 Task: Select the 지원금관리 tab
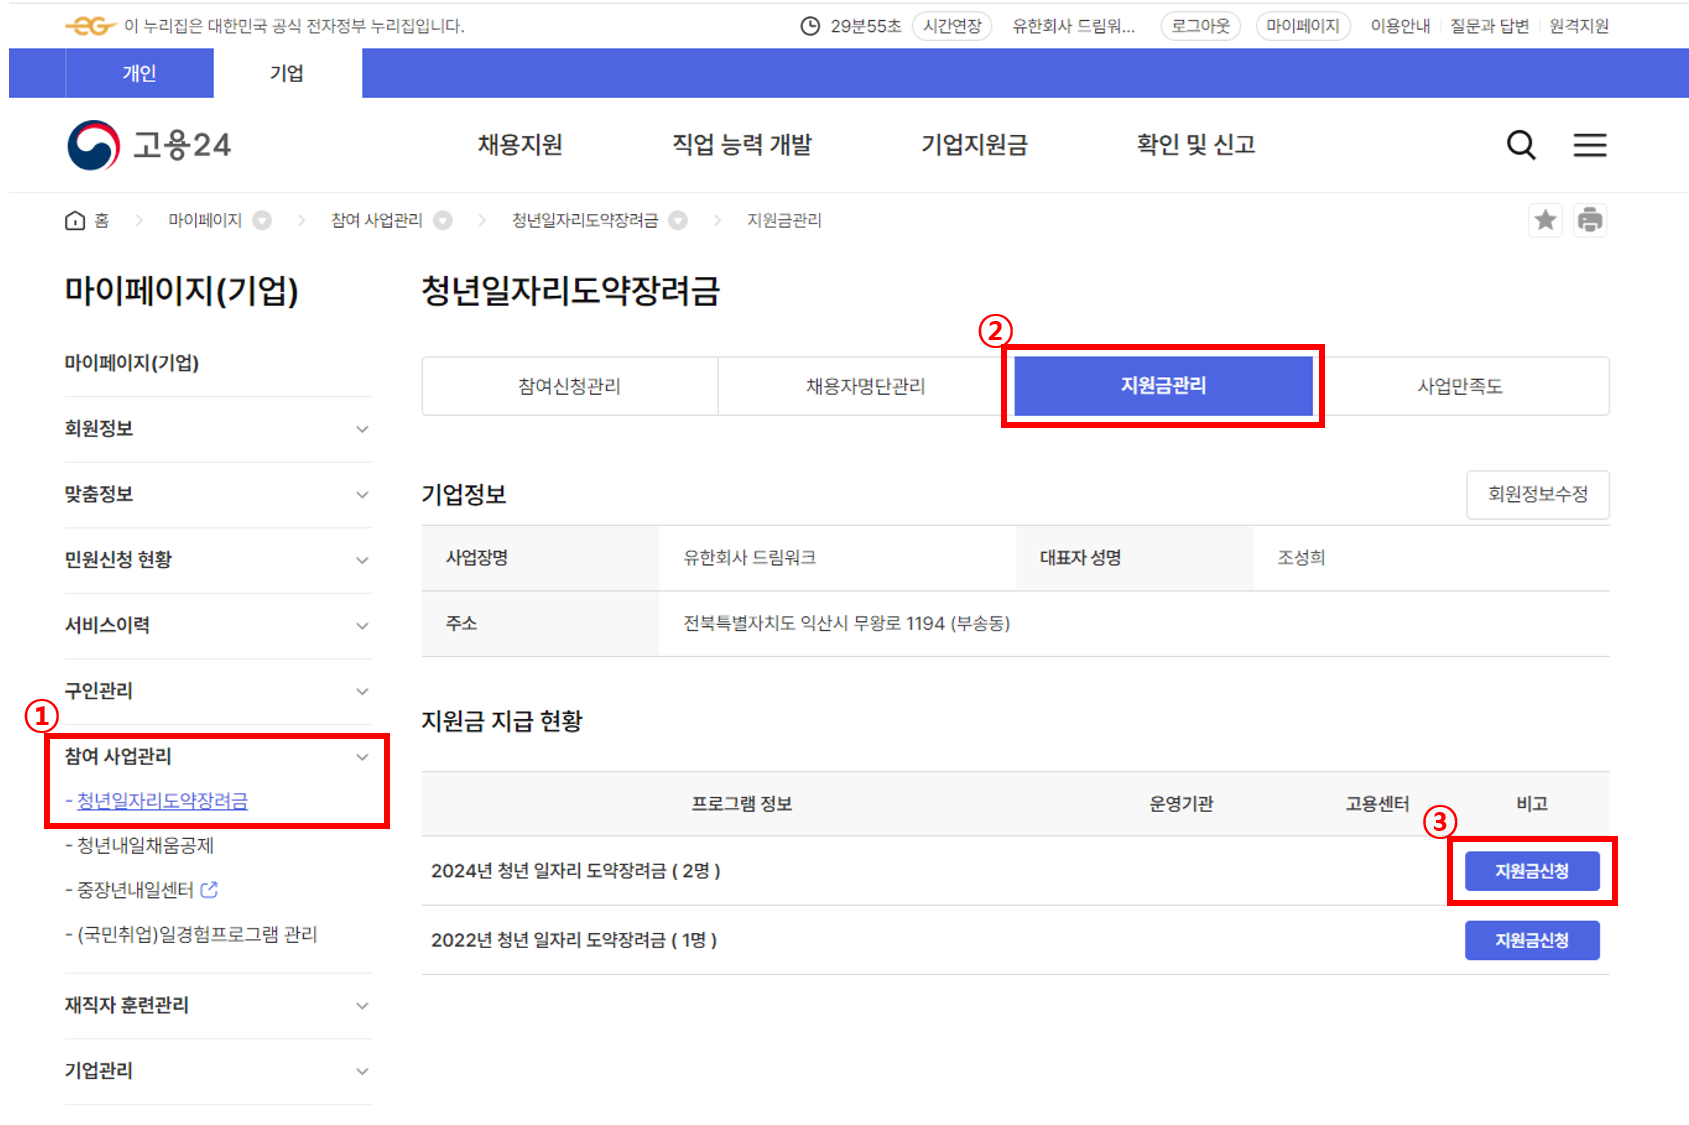1163,386
